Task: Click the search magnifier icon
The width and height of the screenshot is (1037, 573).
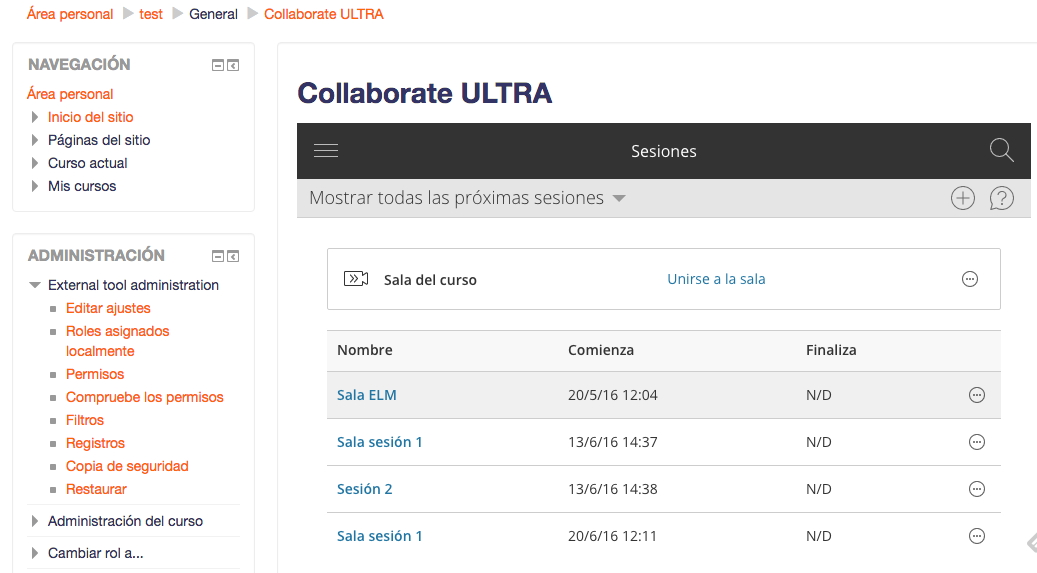Action: tap(1001, 151)
